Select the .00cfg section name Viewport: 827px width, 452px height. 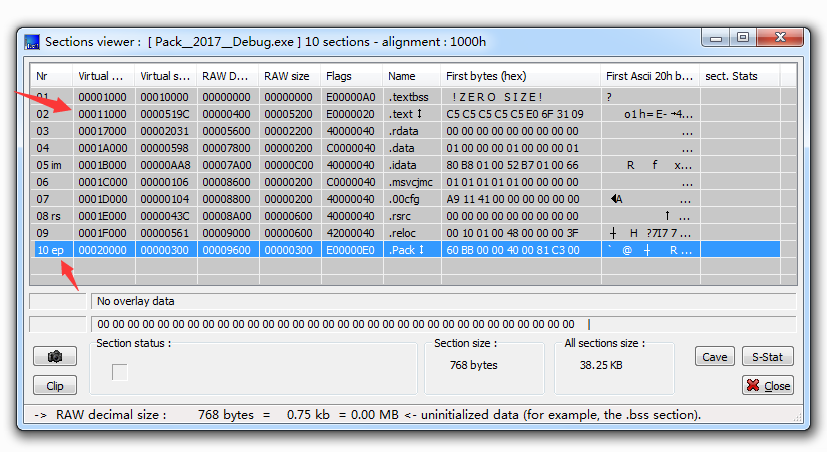click(403, 199)
